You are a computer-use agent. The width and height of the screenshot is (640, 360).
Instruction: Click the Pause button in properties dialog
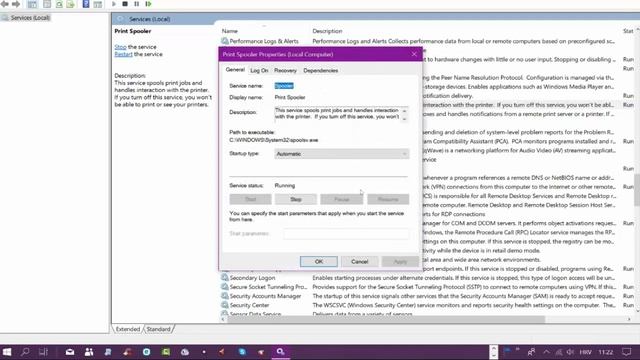[x=342, y=199]
